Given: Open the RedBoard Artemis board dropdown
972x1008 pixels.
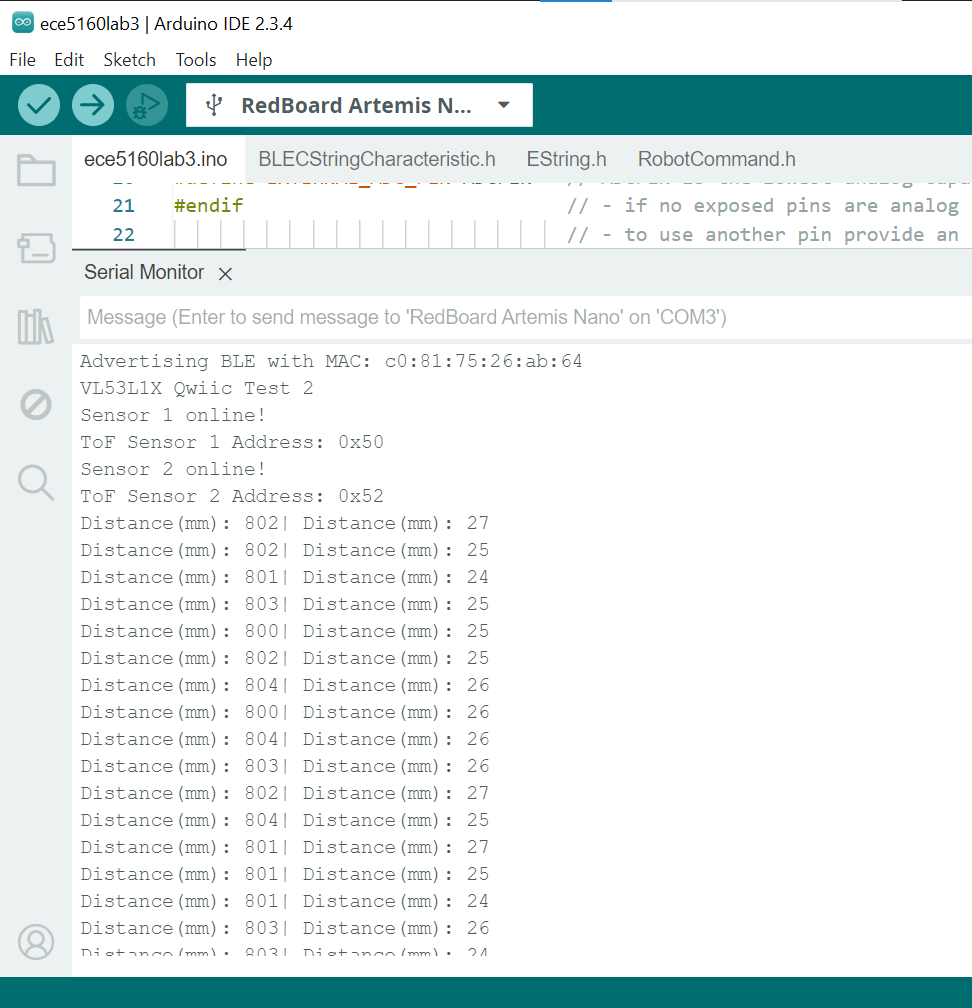Looking at the screenshot, I should [359, 105].
